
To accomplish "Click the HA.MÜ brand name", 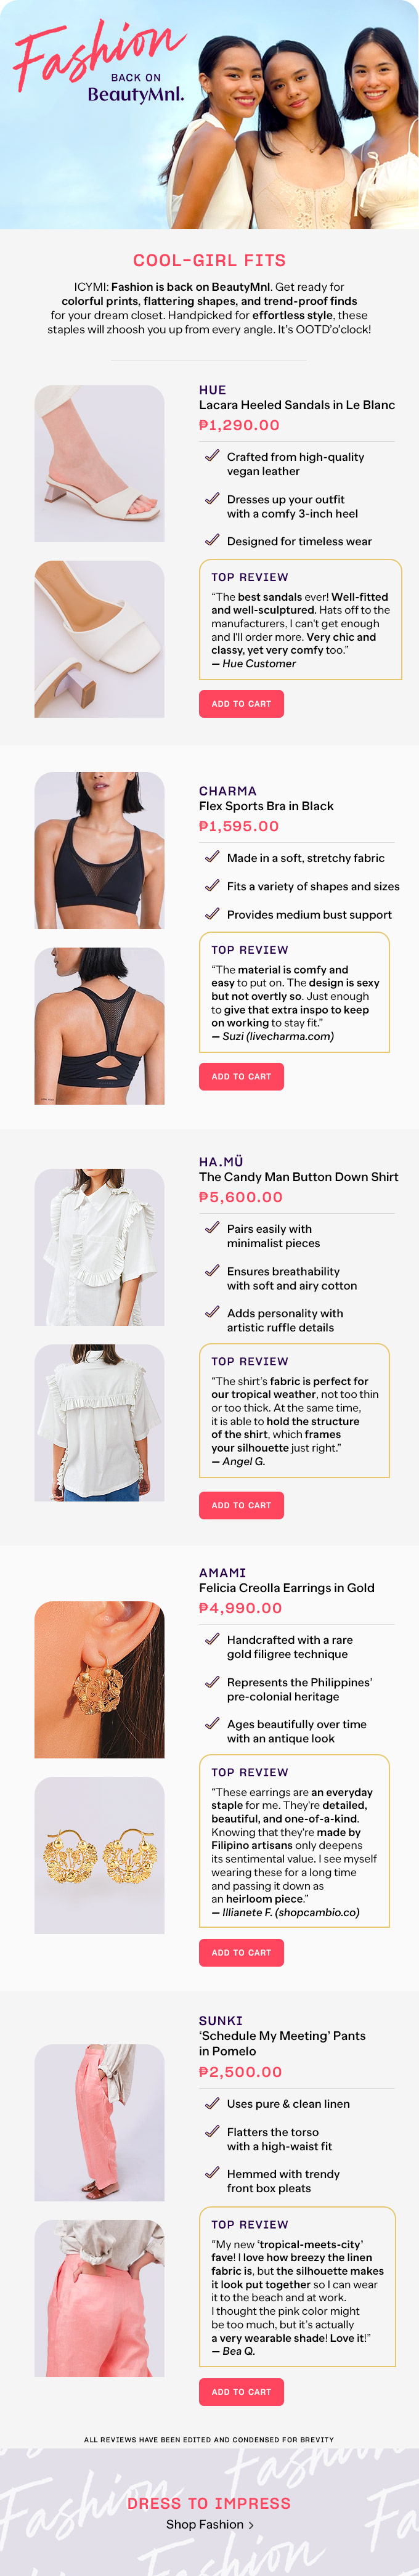I will click(x=221, y=1162).
